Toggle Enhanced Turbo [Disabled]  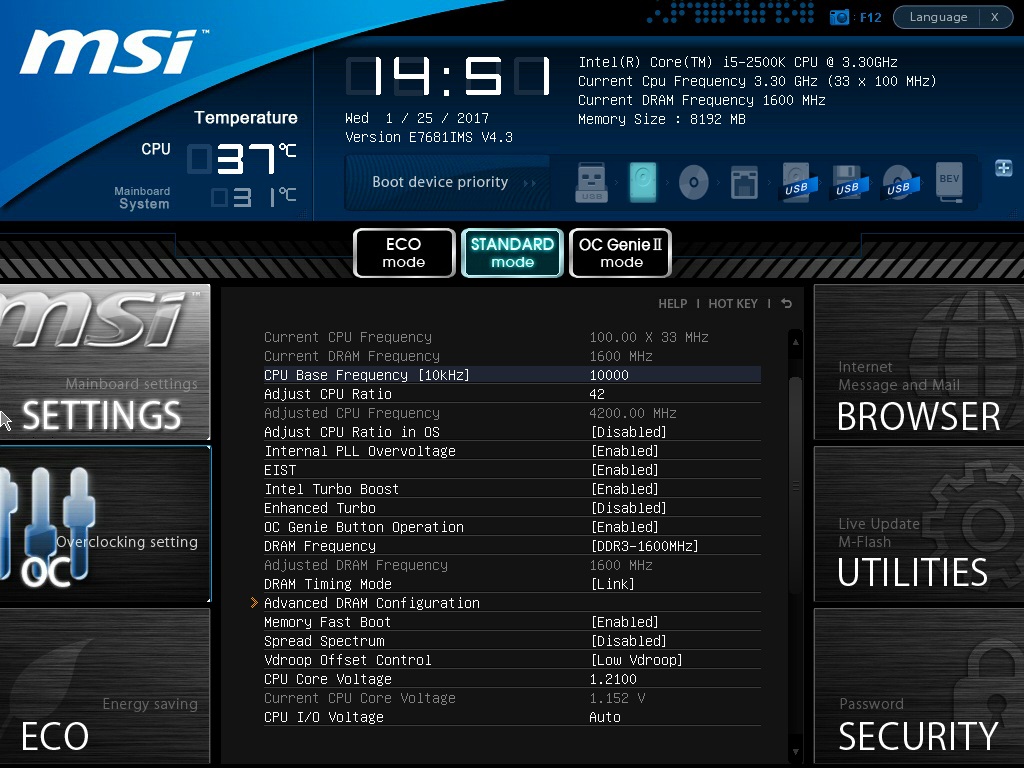(628, 508)
